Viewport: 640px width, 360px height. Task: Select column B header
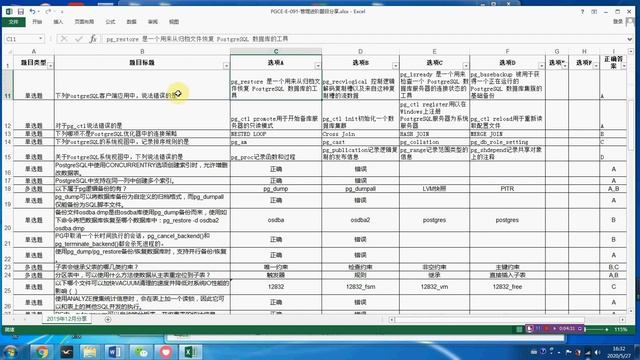[142, 51]
